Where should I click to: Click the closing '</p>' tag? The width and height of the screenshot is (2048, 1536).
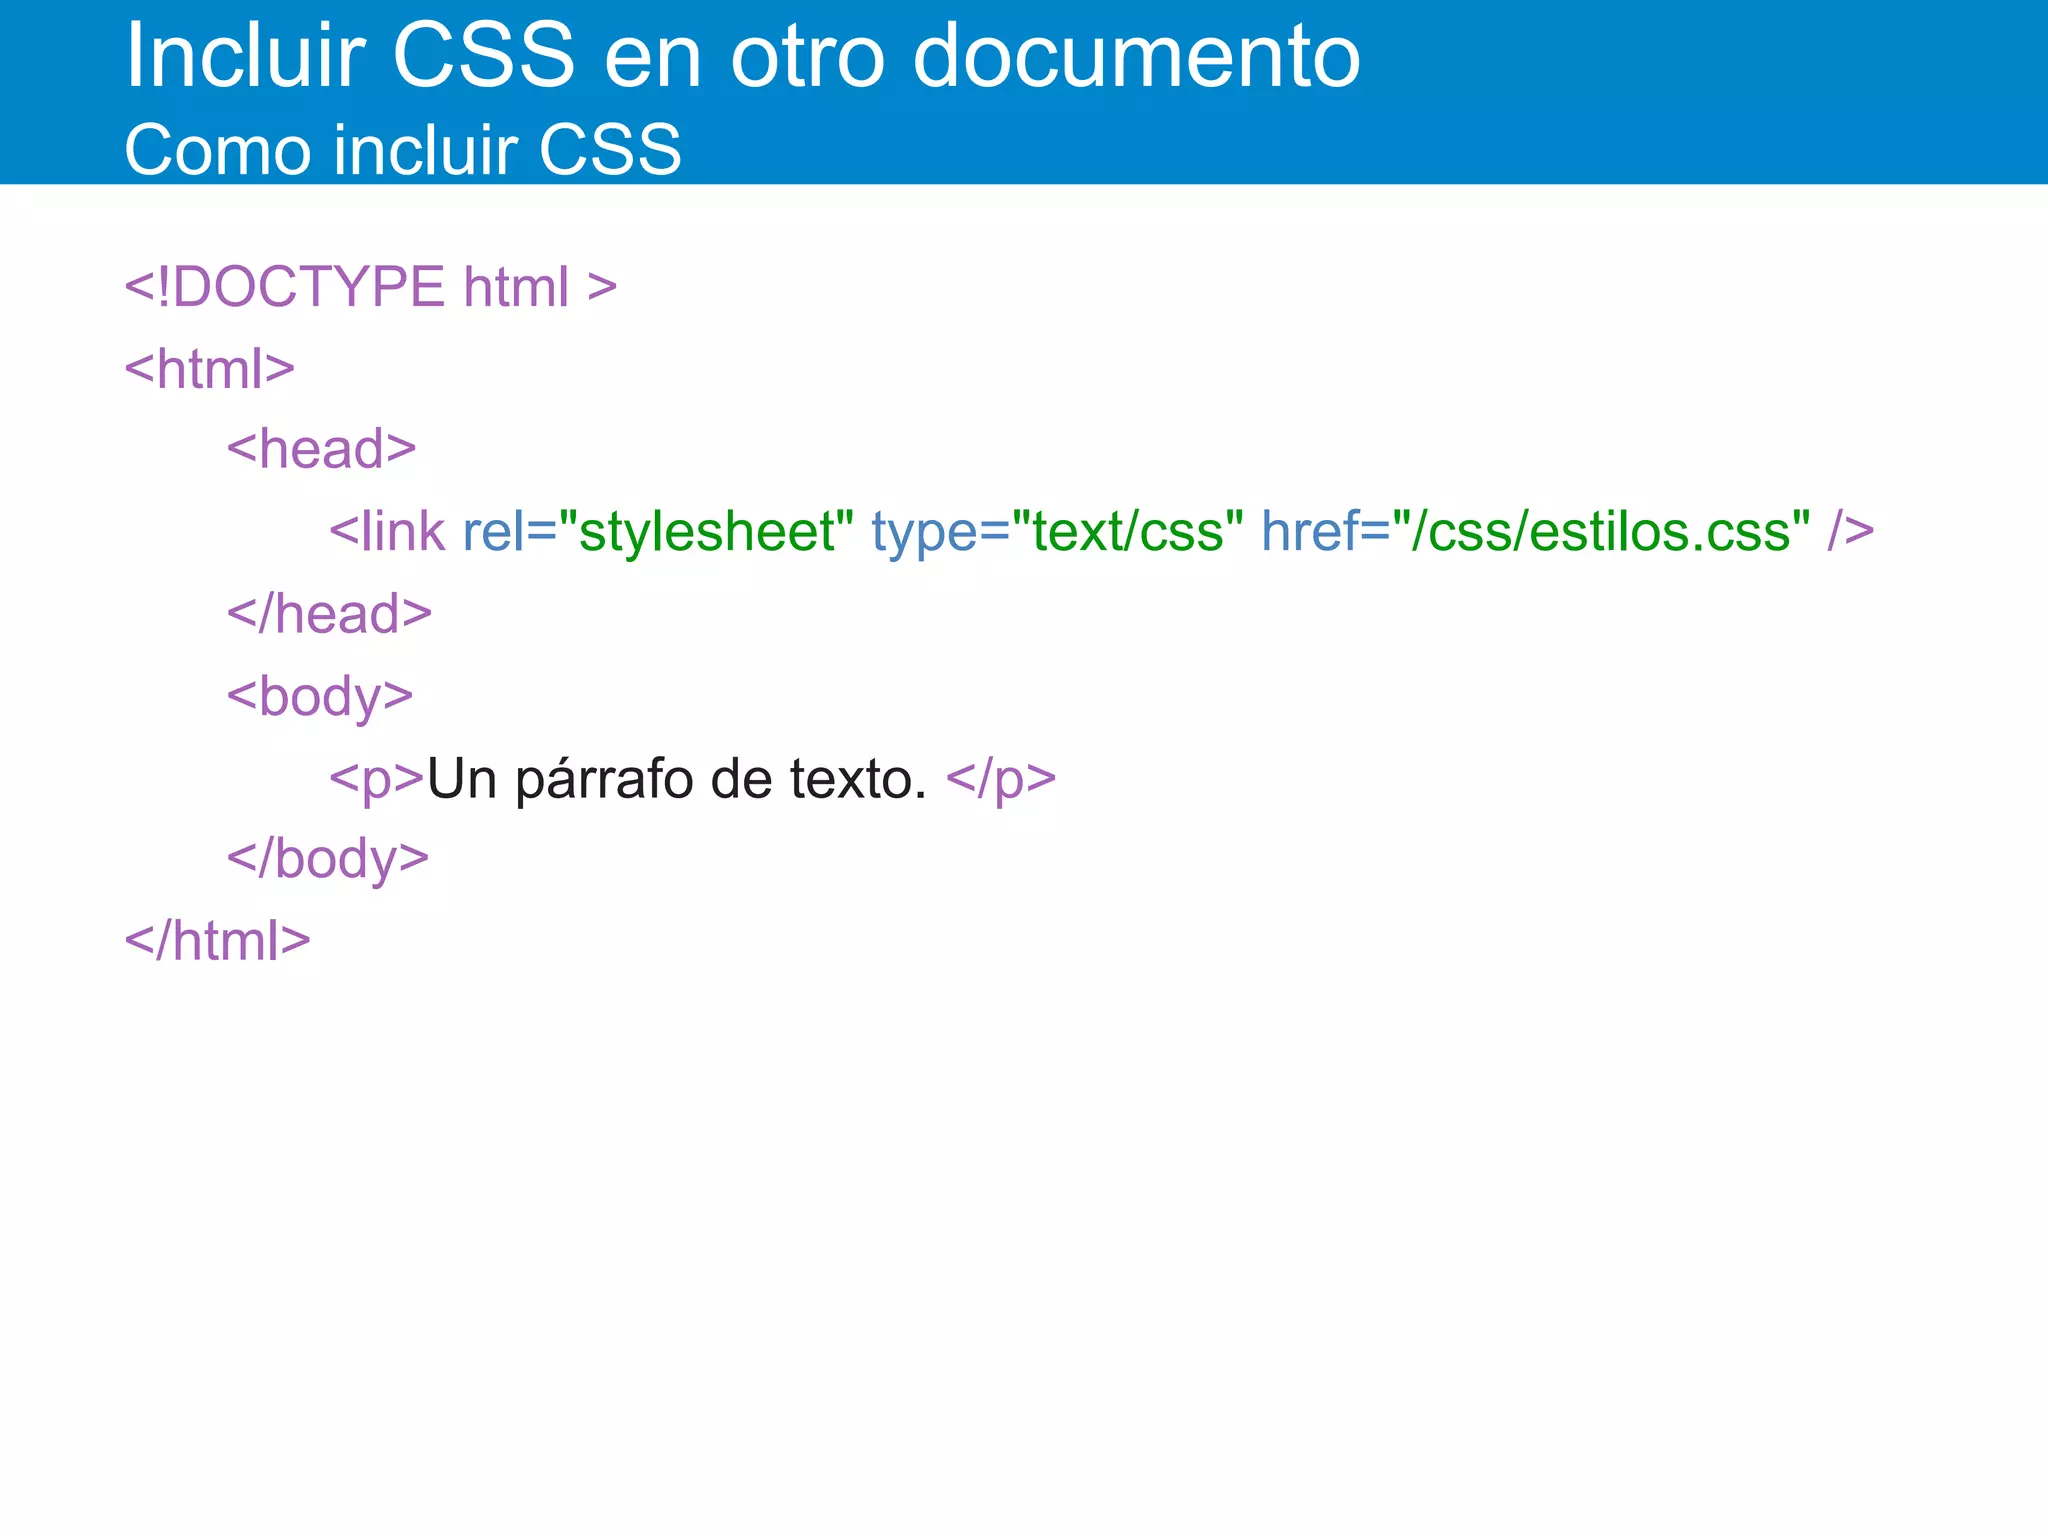click(1001, 779)
